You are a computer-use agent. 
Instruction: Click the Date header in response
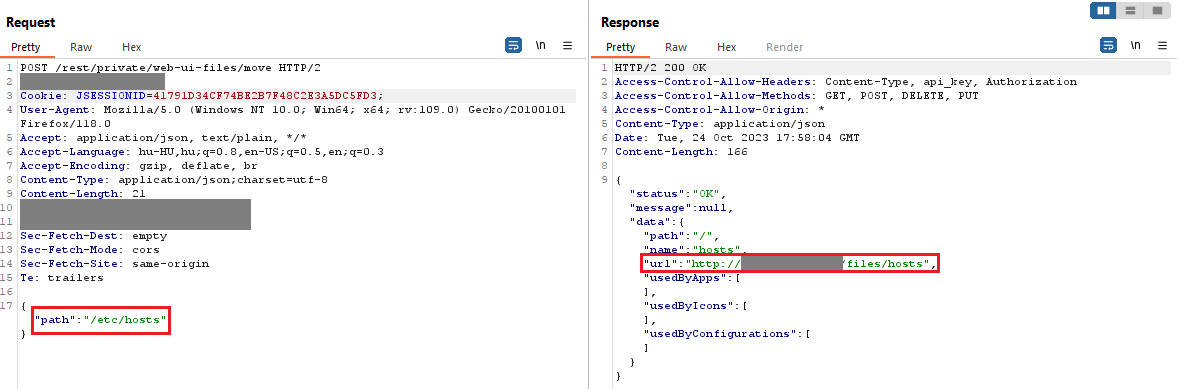(737, 138)
